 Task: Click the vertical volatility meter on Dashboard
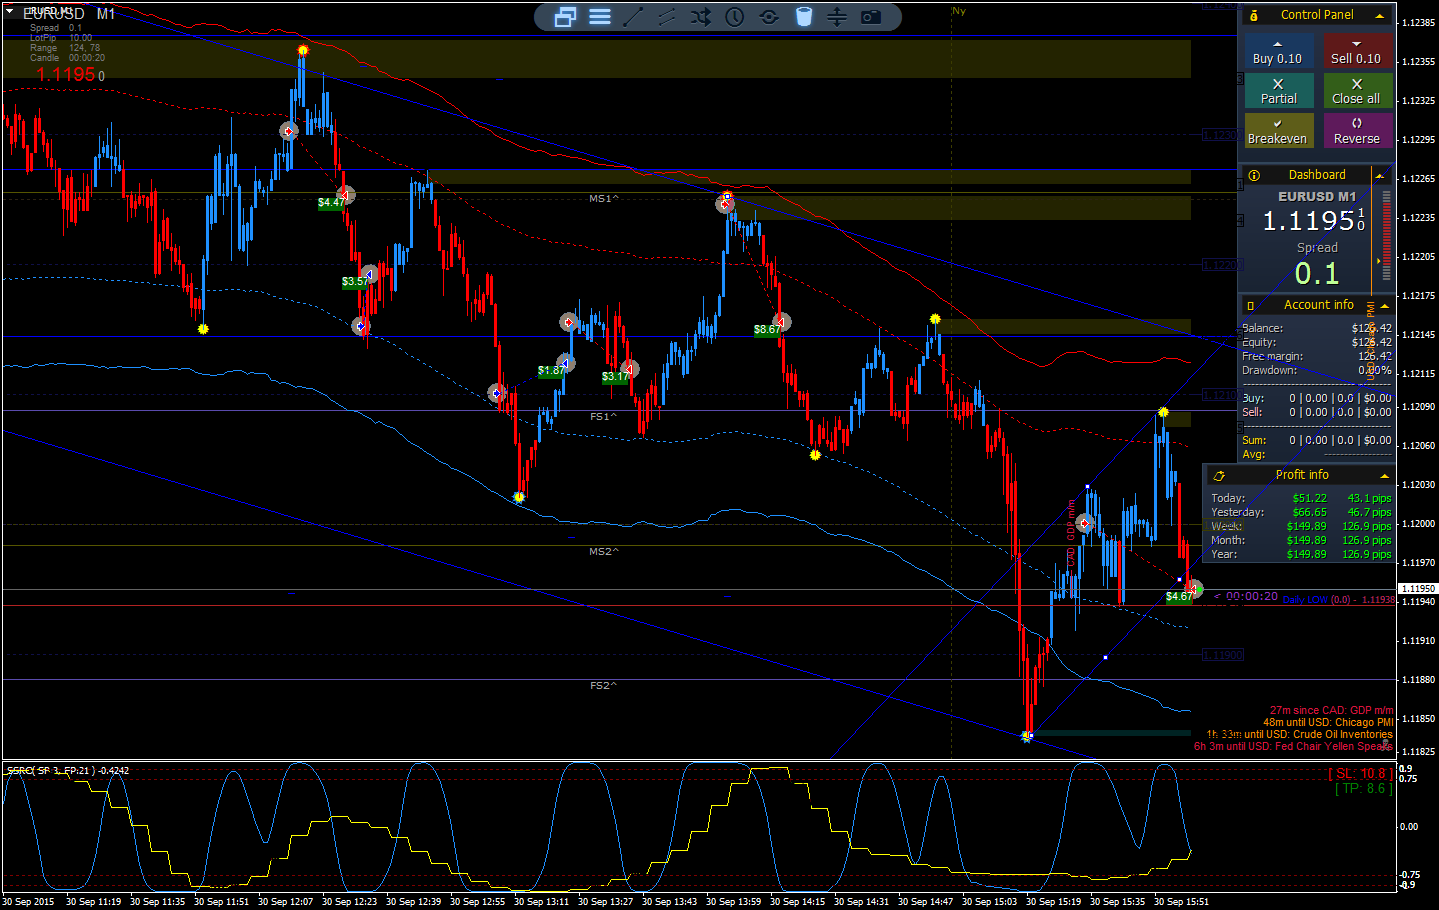(x=1386, y=238)
